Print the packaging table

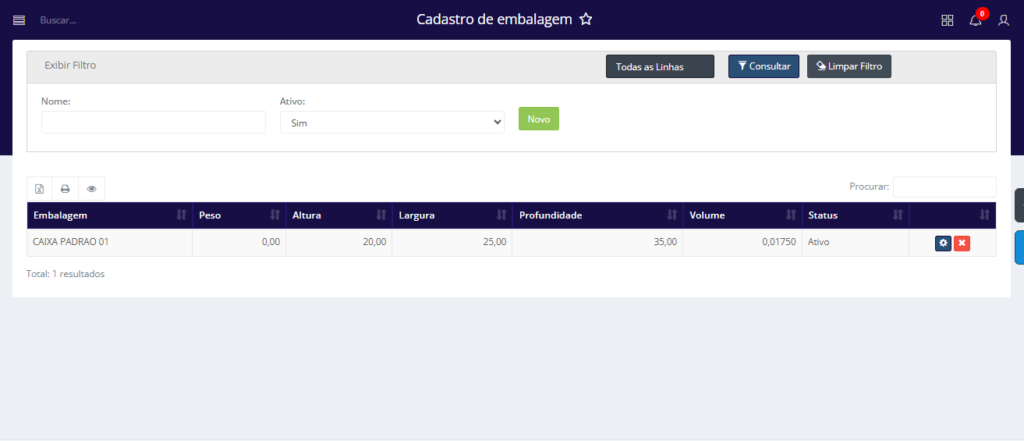[65, 188]
